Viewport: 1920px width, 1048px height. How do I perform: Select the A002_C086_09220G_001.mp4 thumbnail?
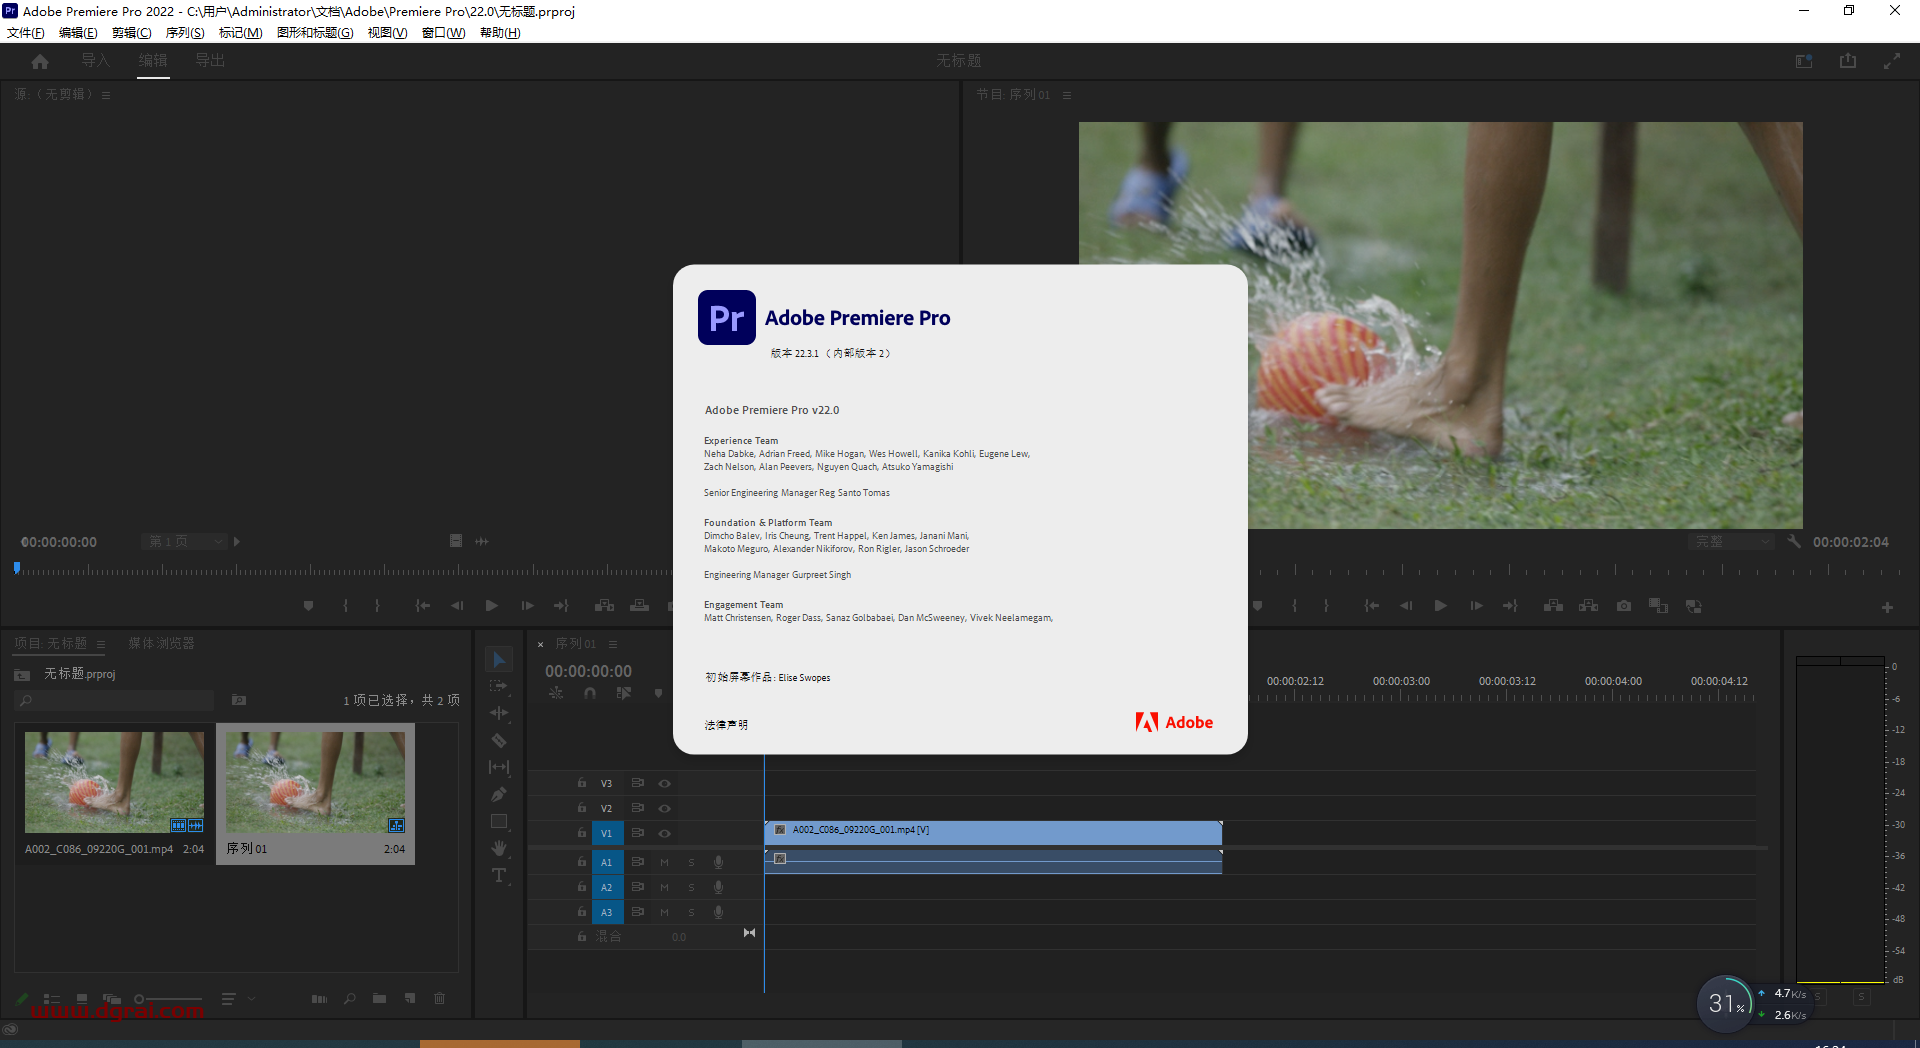pos(113,781)
